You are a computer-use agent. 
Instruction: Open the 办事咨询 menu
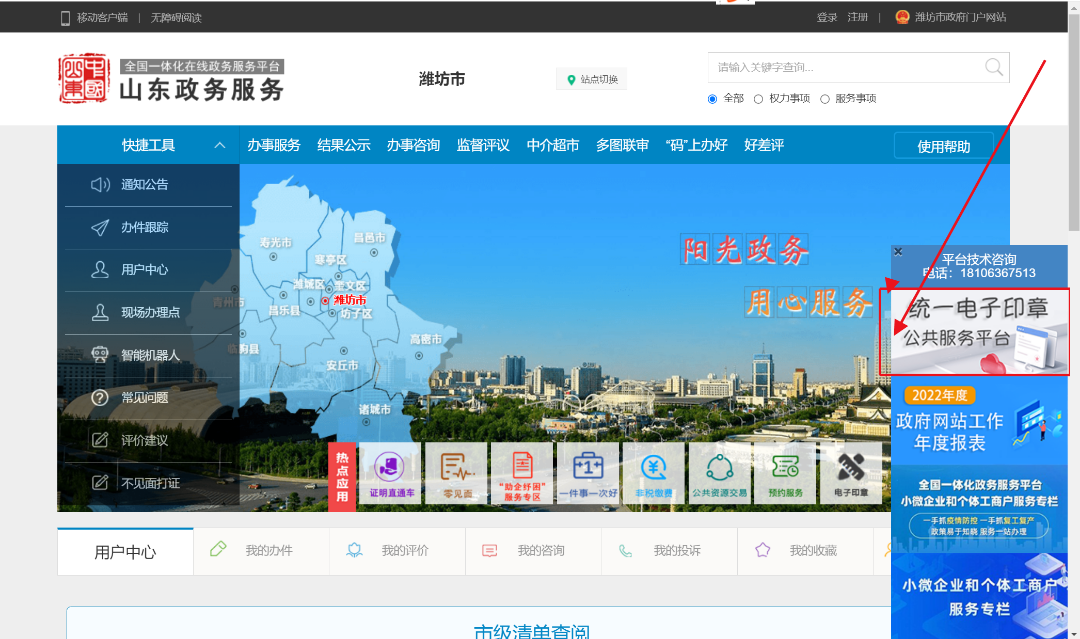pyautogui.click(x=413, y=145)
